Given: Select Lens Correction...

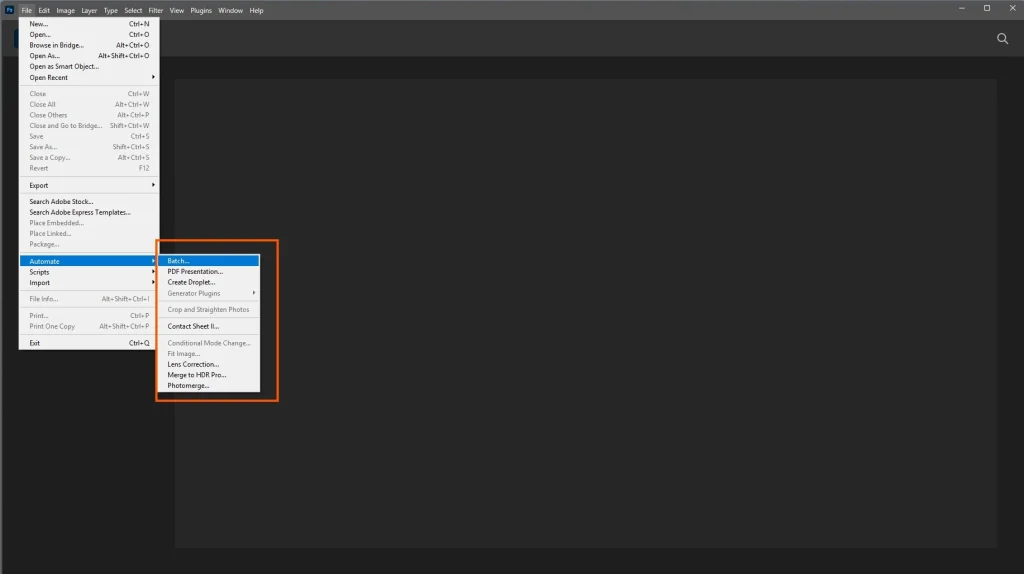Looking at the screenshot, I should (209, 364).
